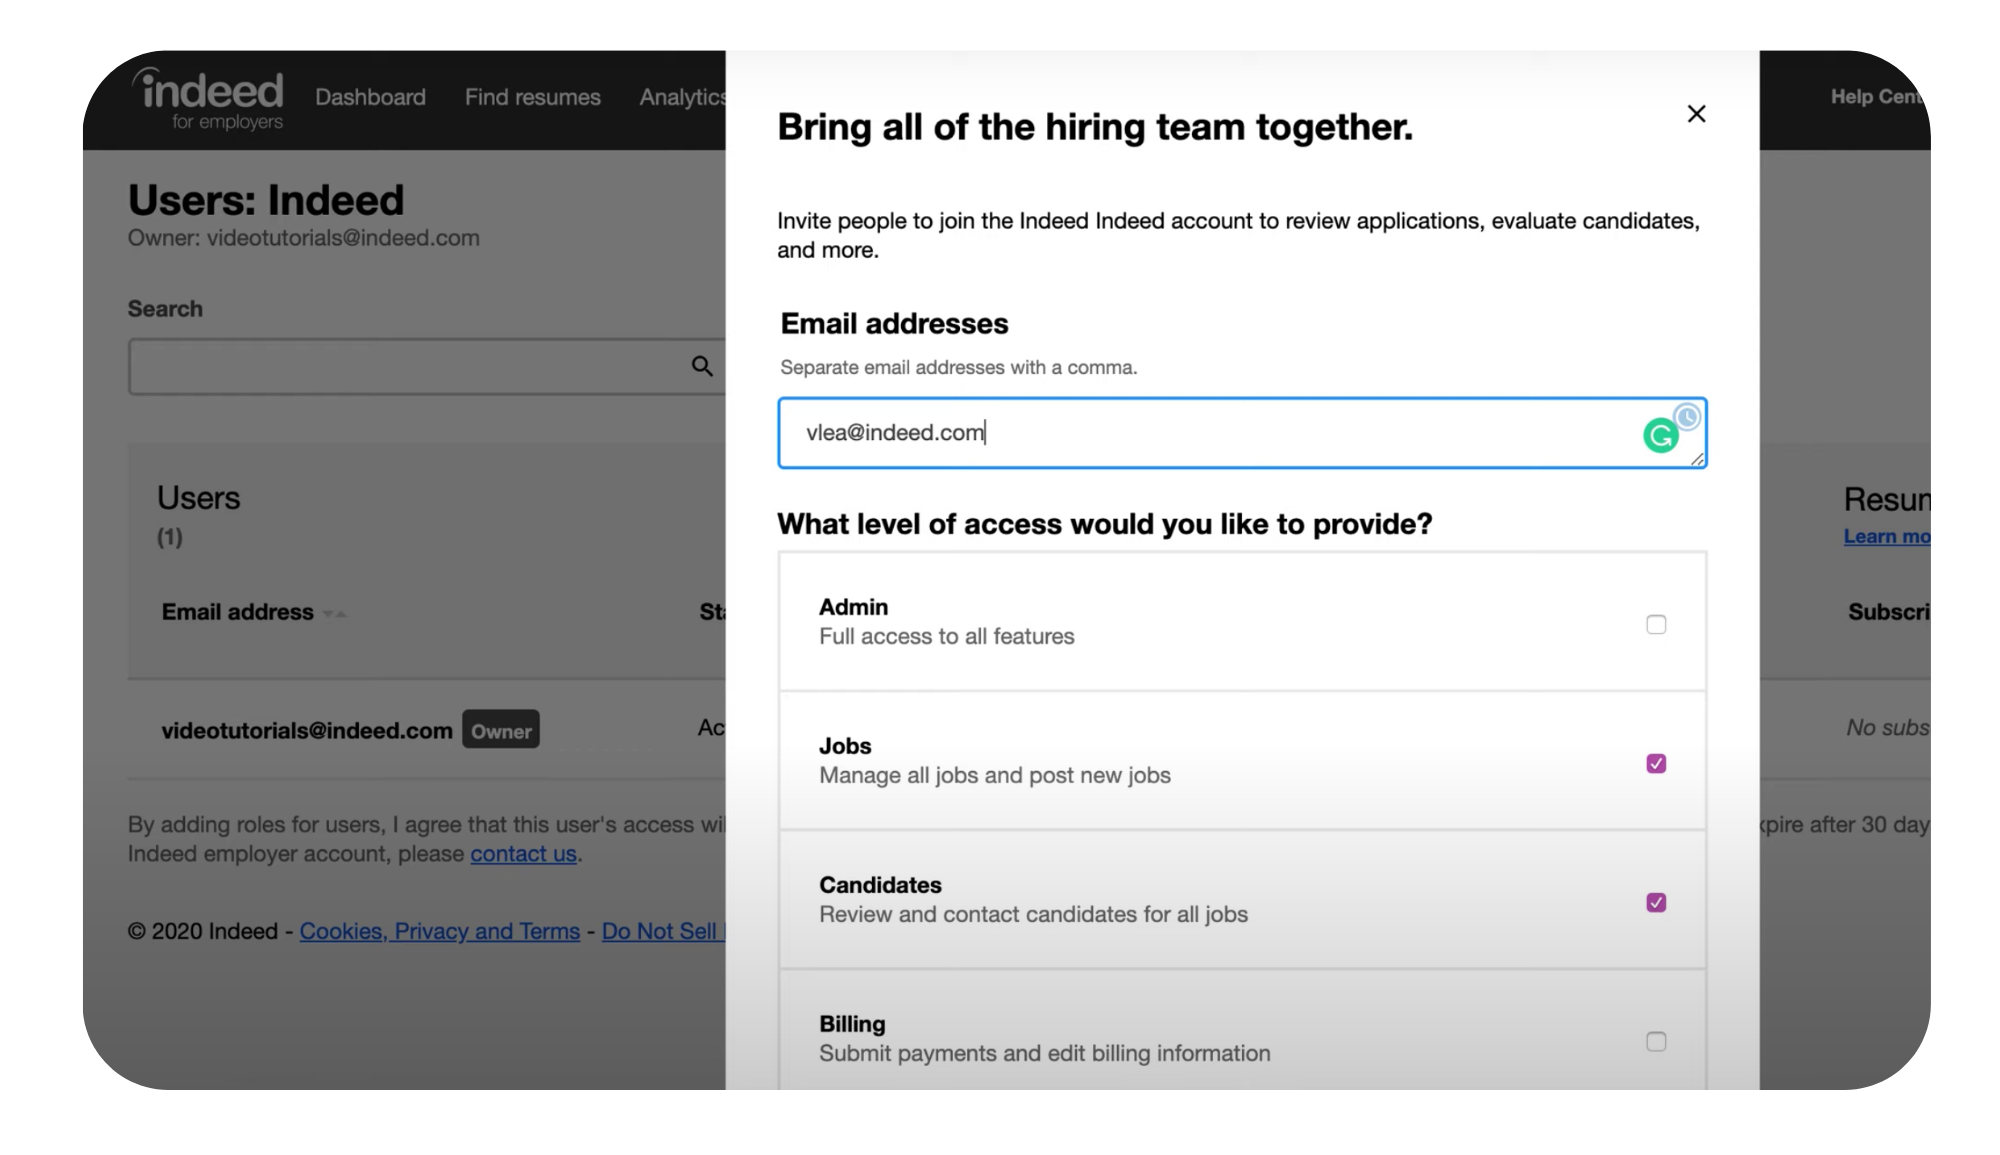
Task: Uncheck the Candidates access checkbox
Action: click(1656, 902)
